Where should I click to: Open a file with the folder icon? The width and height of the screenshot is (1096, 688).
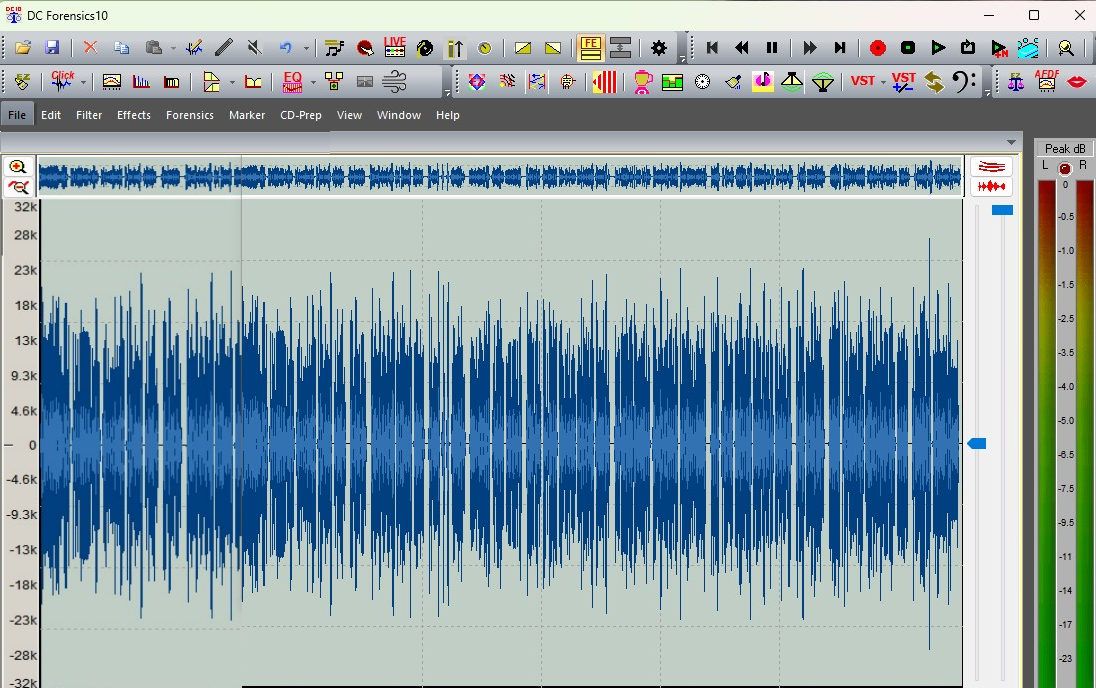tap(23, 48)
